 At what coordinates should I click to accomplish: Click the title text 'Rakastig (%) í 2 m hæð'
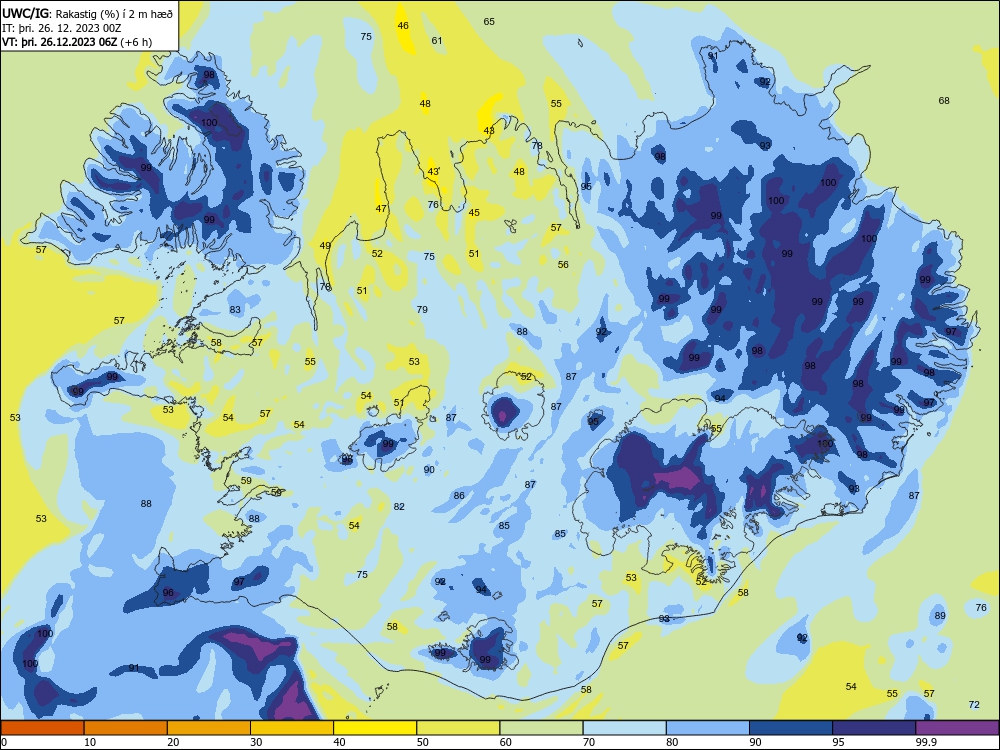point(114,13)
